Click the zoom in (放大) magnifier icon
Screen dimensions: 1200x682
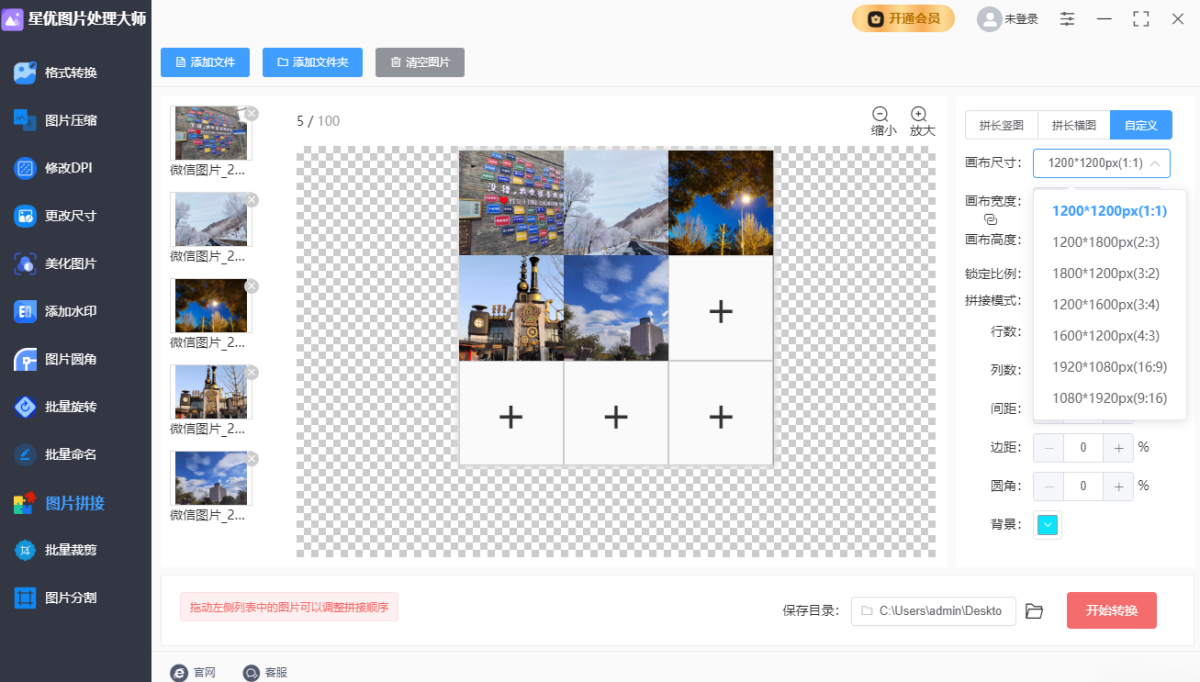[x=919, y=115]
